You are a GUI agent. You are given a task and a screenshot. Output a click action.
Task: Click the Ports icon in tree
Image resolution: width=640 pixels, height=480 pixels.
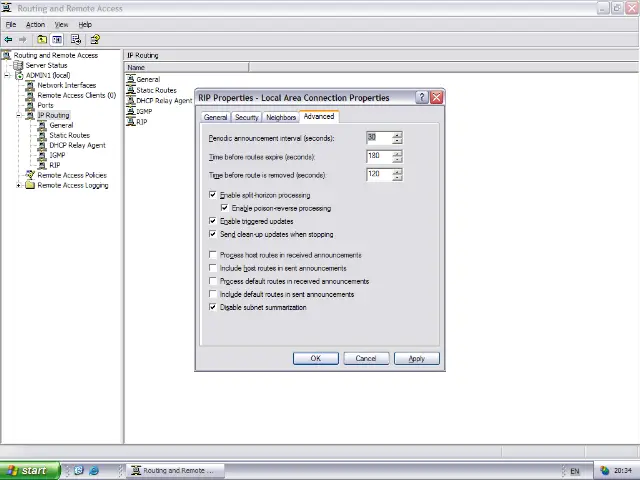tap(30, 105)
